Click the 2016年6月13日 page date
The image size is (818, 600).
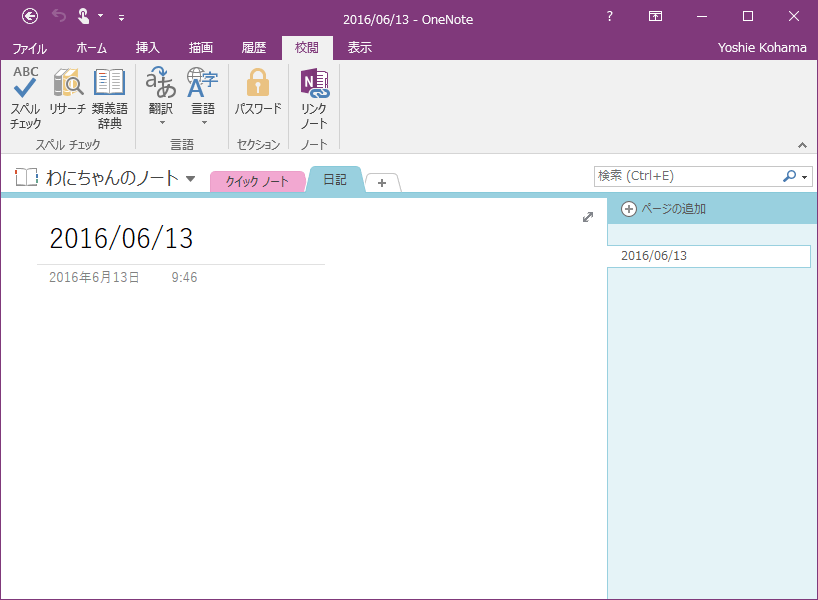(x=94, y=277)
